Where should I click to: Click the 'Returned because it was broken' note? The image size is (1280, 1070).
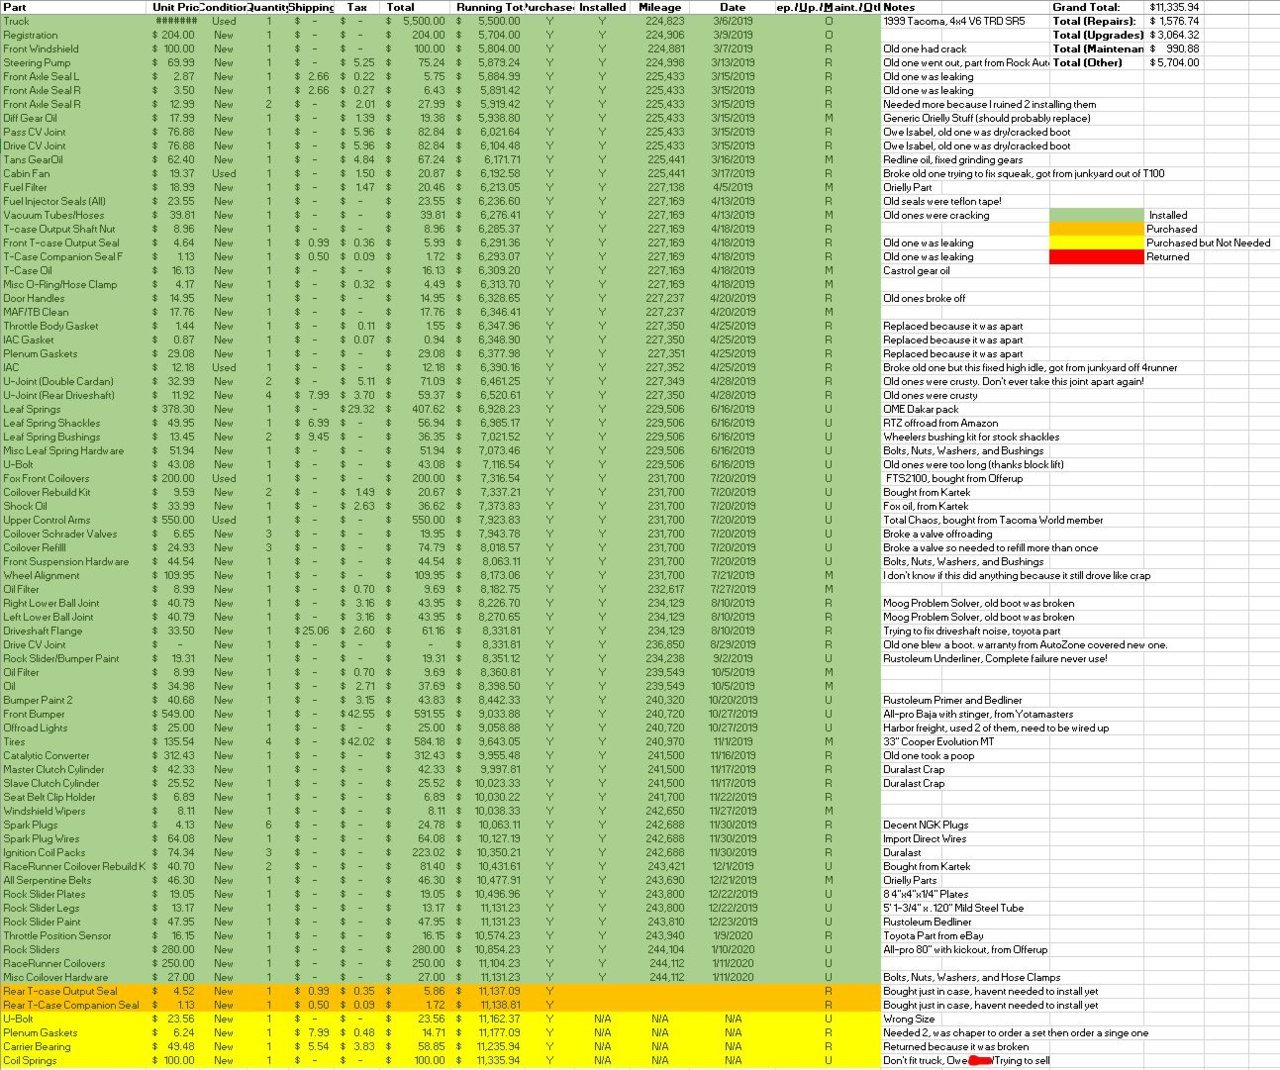point(956,1047)
